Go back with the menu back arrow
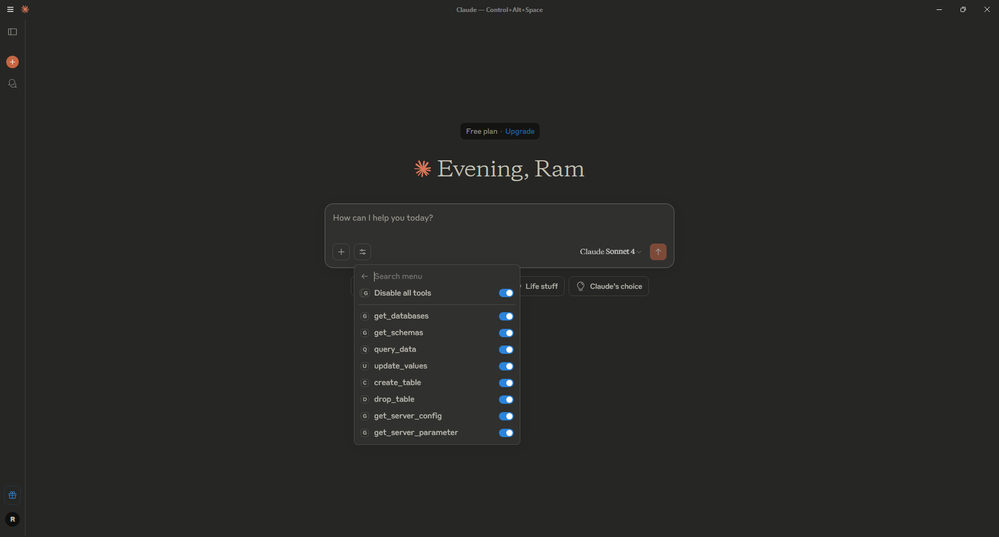The width and height of the screenshot is (999, 537). click(364, 276)
